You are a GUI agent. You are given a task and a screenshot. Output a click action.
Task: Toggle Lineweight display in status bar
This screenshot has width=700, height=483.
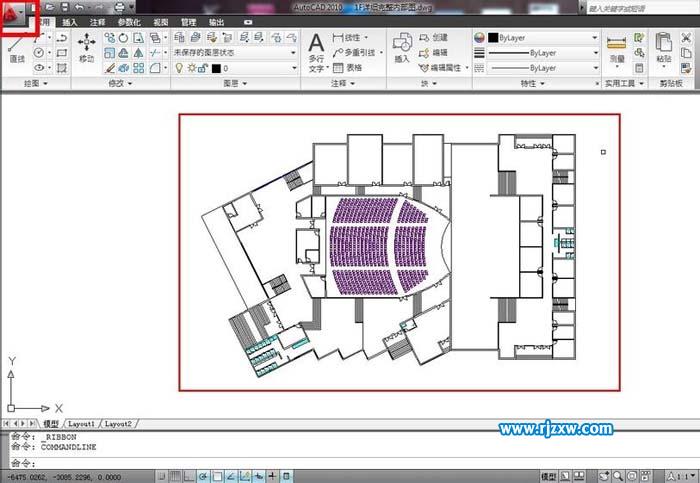pos(272,476)
